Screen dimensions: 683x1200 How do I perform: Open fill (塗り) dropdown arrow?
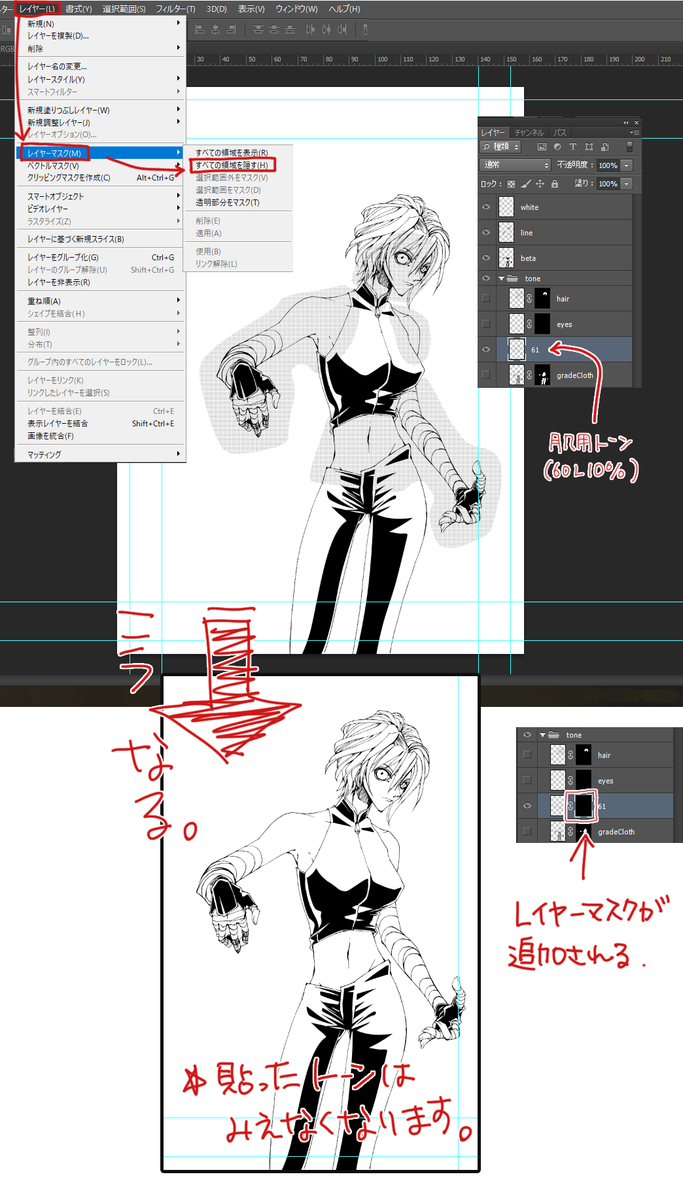point(626,184)
